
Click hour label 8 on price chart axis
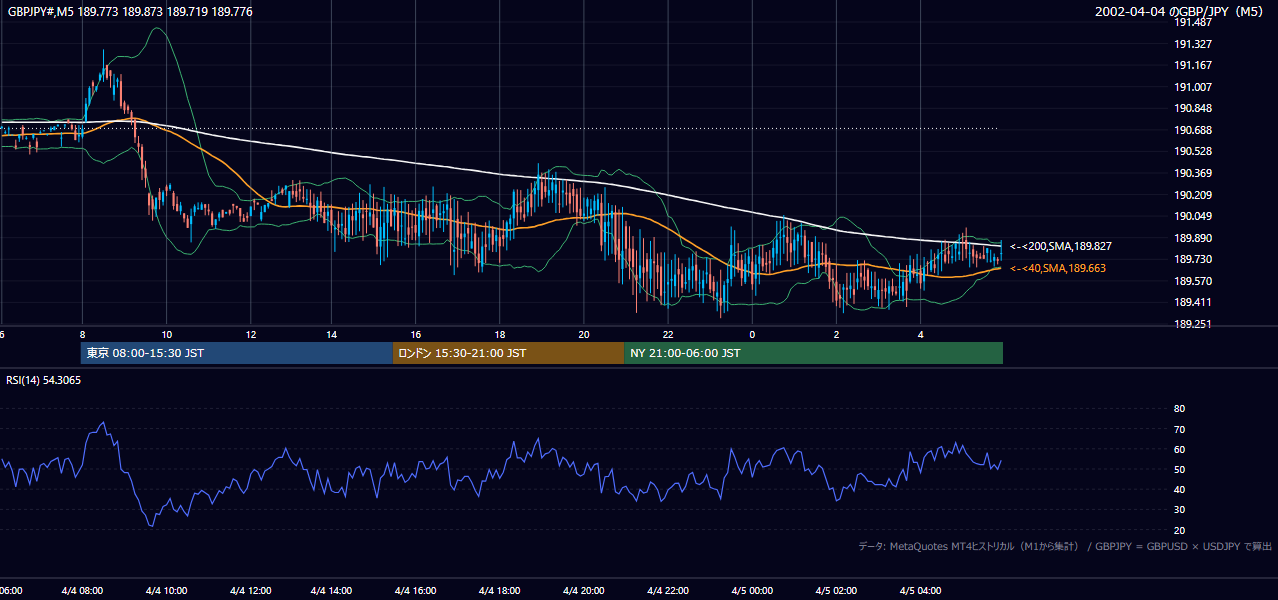[x=83, y=335]
